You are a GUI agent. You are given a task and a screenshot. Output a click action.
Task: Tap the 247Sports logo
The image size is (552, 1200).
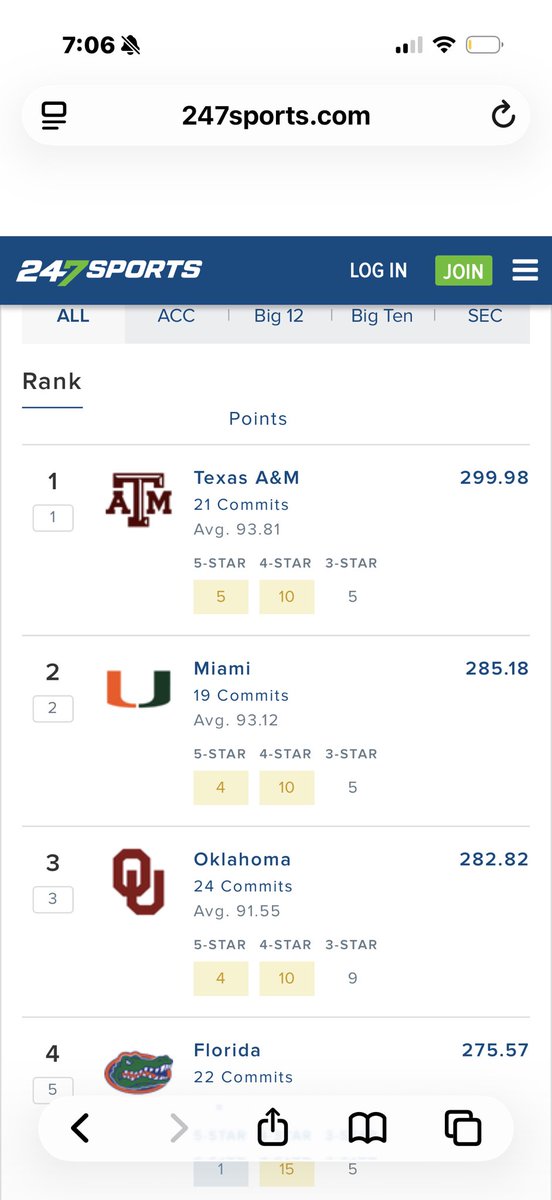pyautogui.click(x=109, y=270)
